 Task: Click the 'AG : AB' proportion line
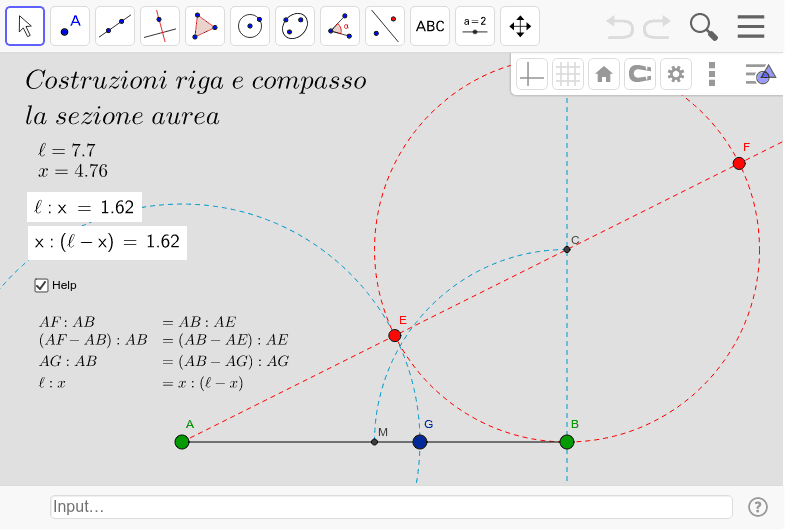[68, 361]
